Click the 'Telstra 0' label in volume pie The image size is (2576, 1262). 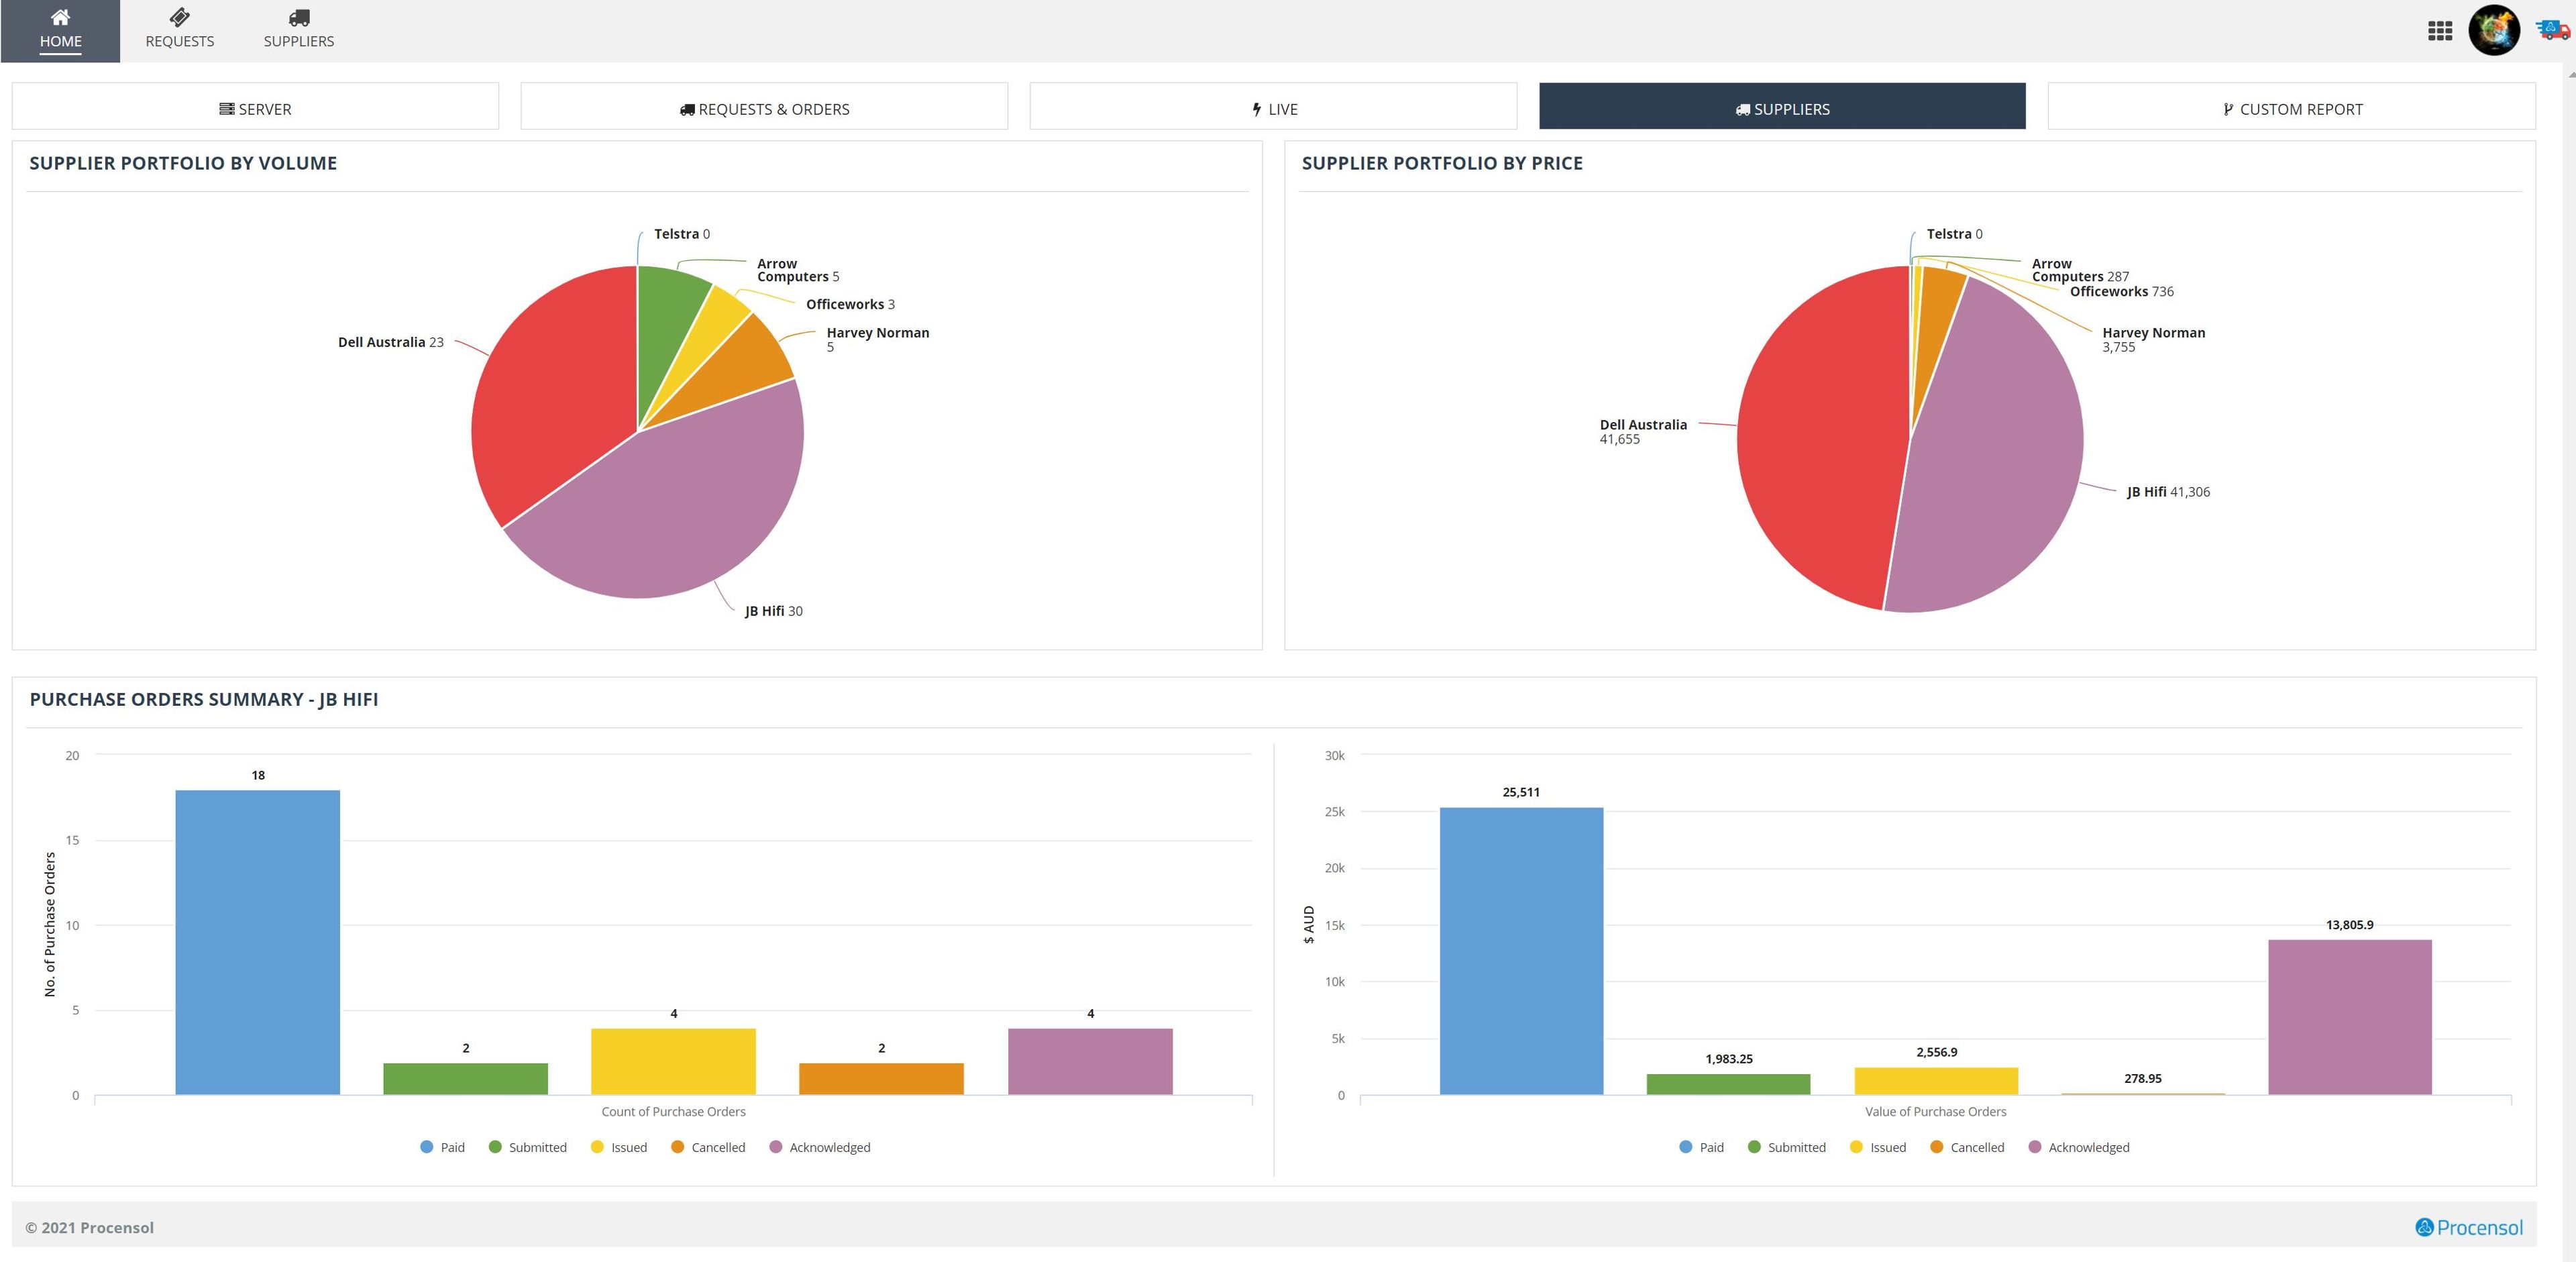[682, 233]
